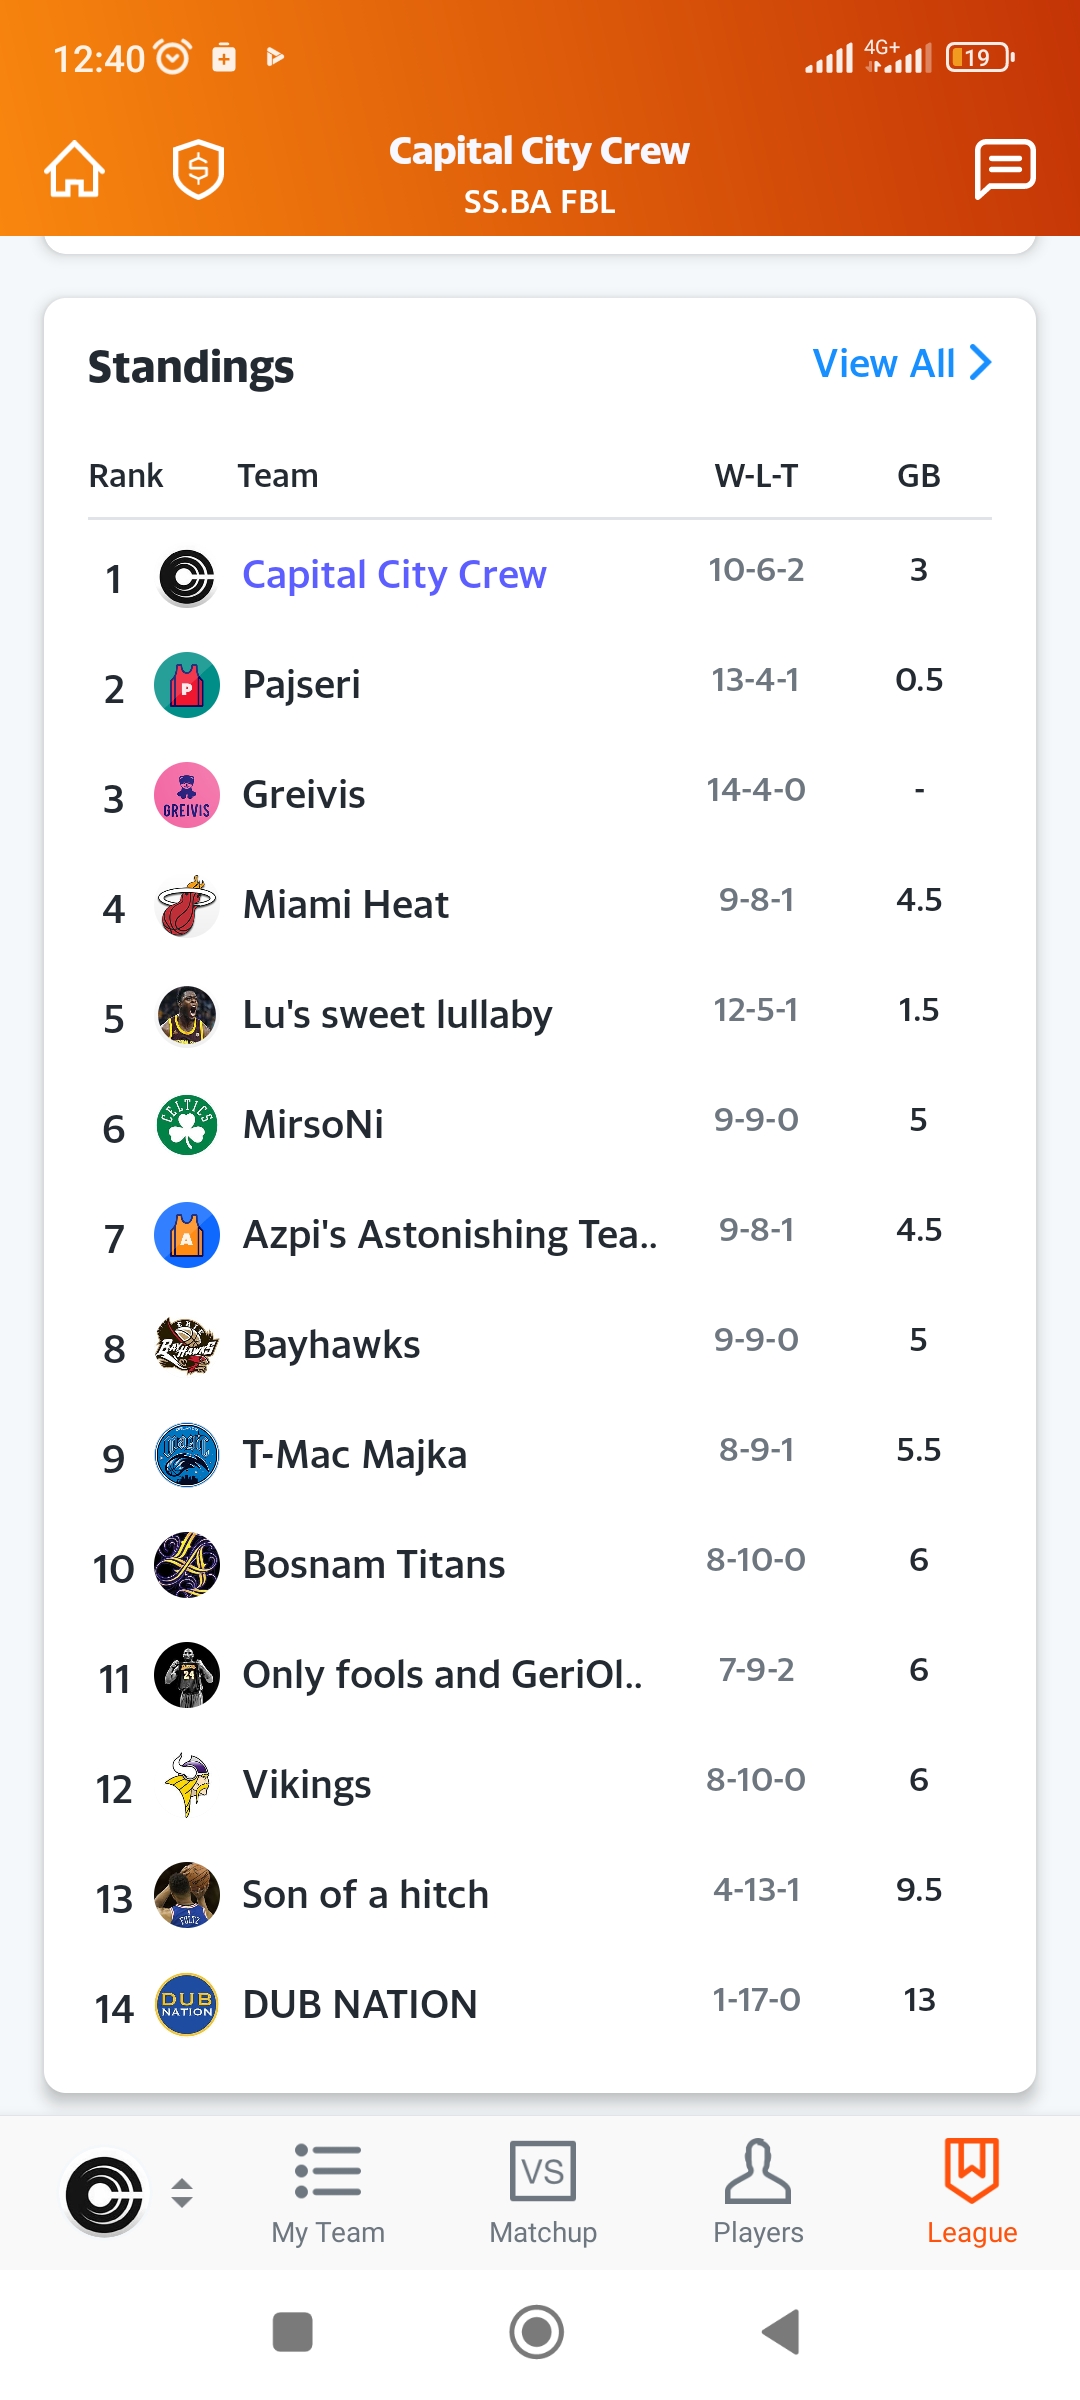
Task: Tap the MirsoNi Celtics logo
Action: click(x=187, y=1125)
